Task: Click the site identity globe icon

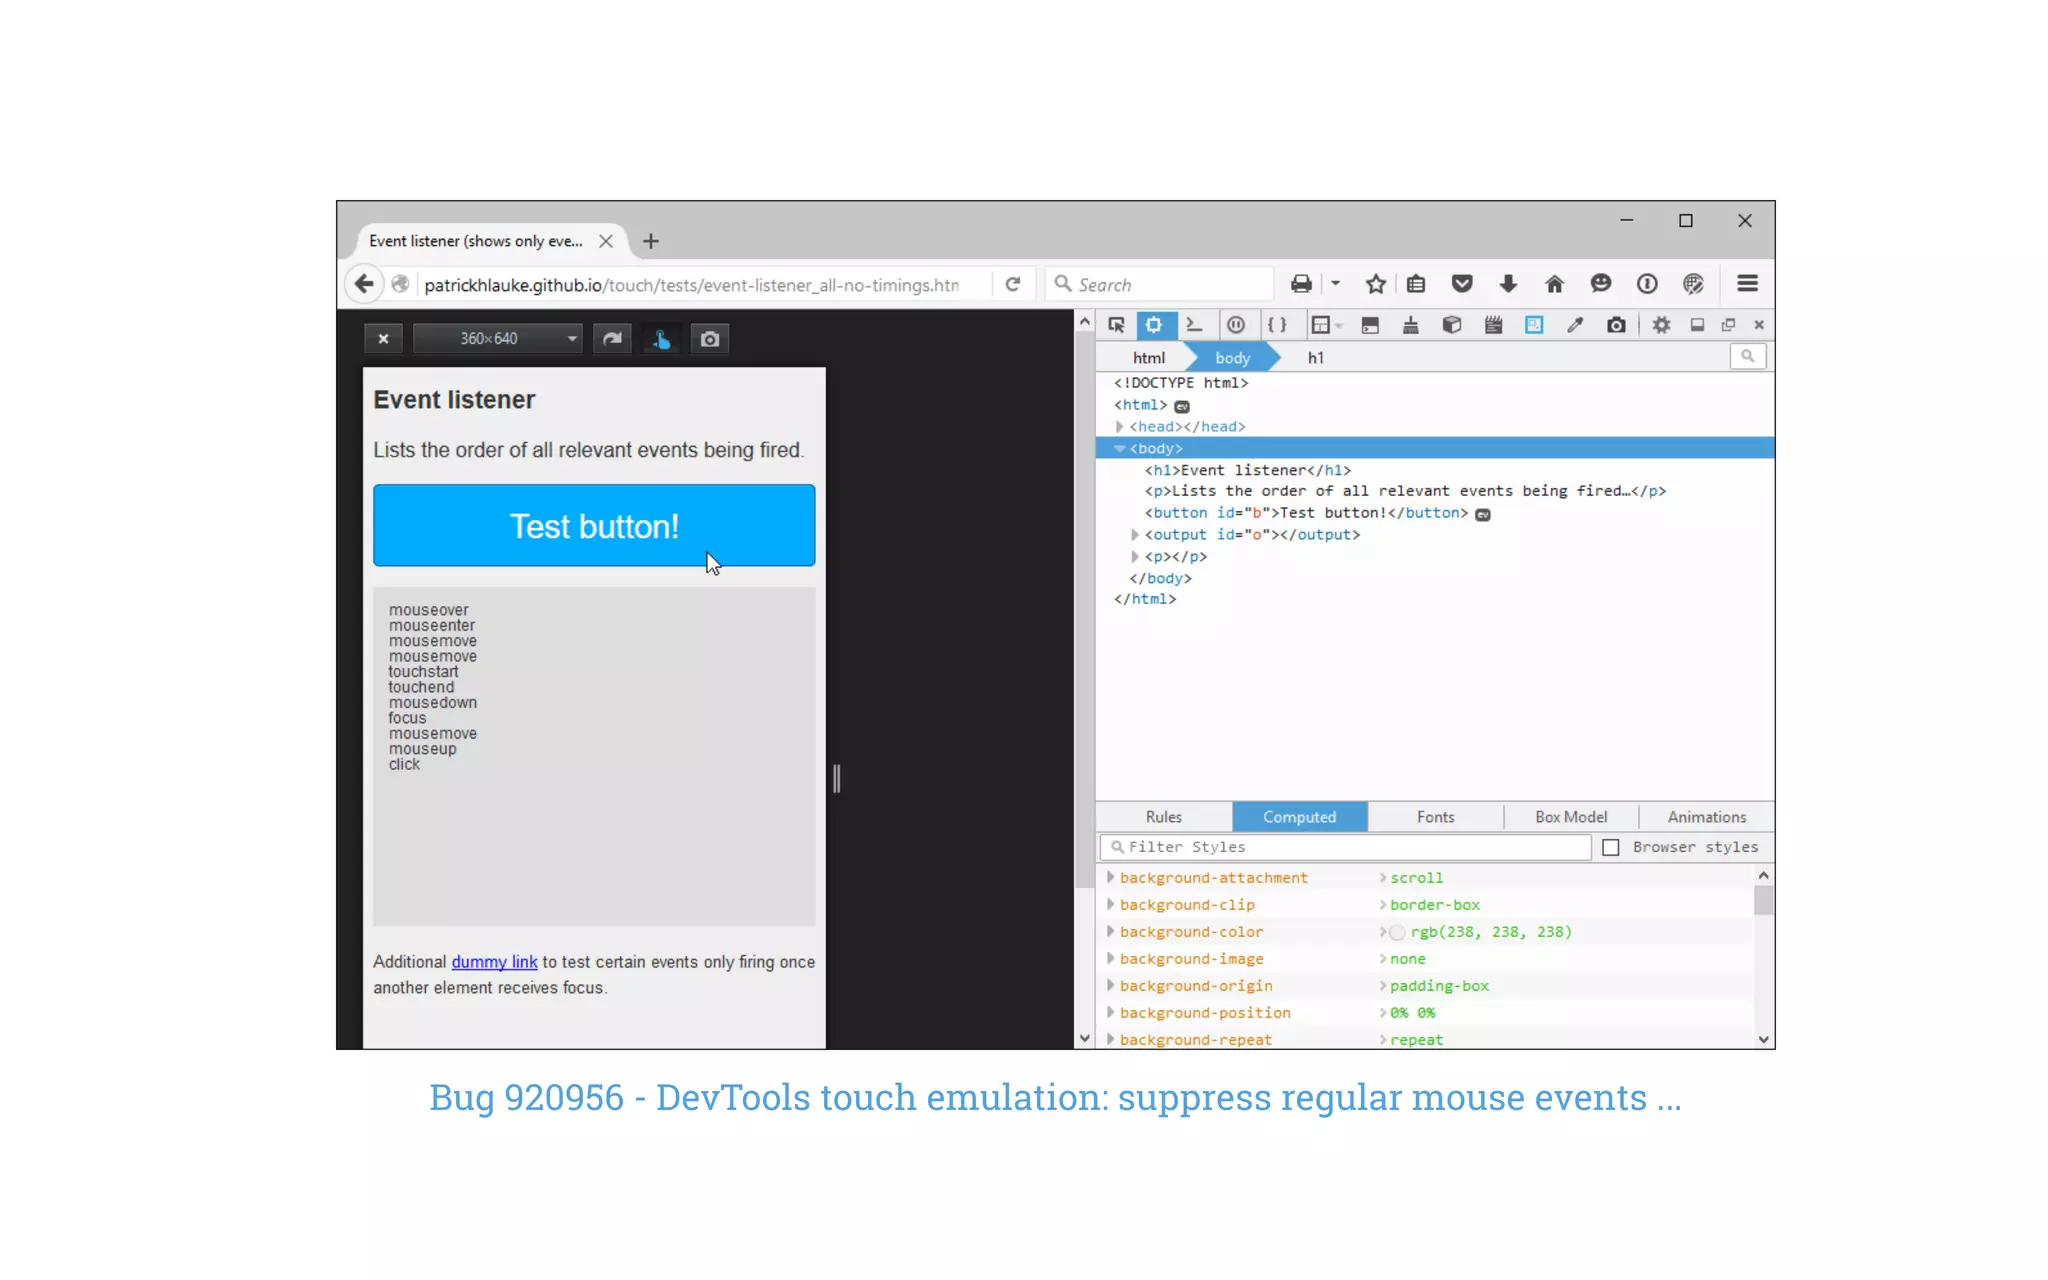Action: 400,284
